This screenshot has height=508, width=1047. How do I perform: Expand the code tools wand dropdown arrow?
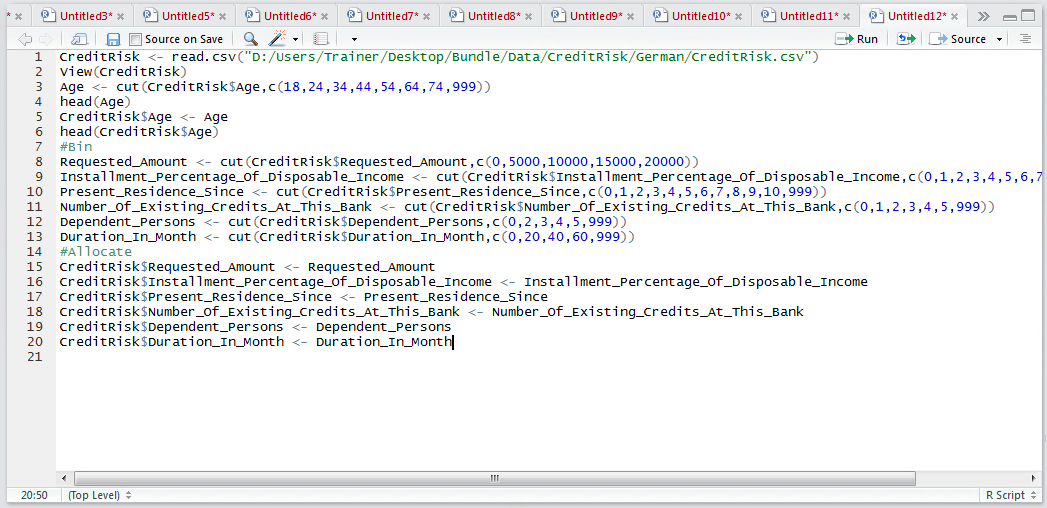click(x=296, y=40)
